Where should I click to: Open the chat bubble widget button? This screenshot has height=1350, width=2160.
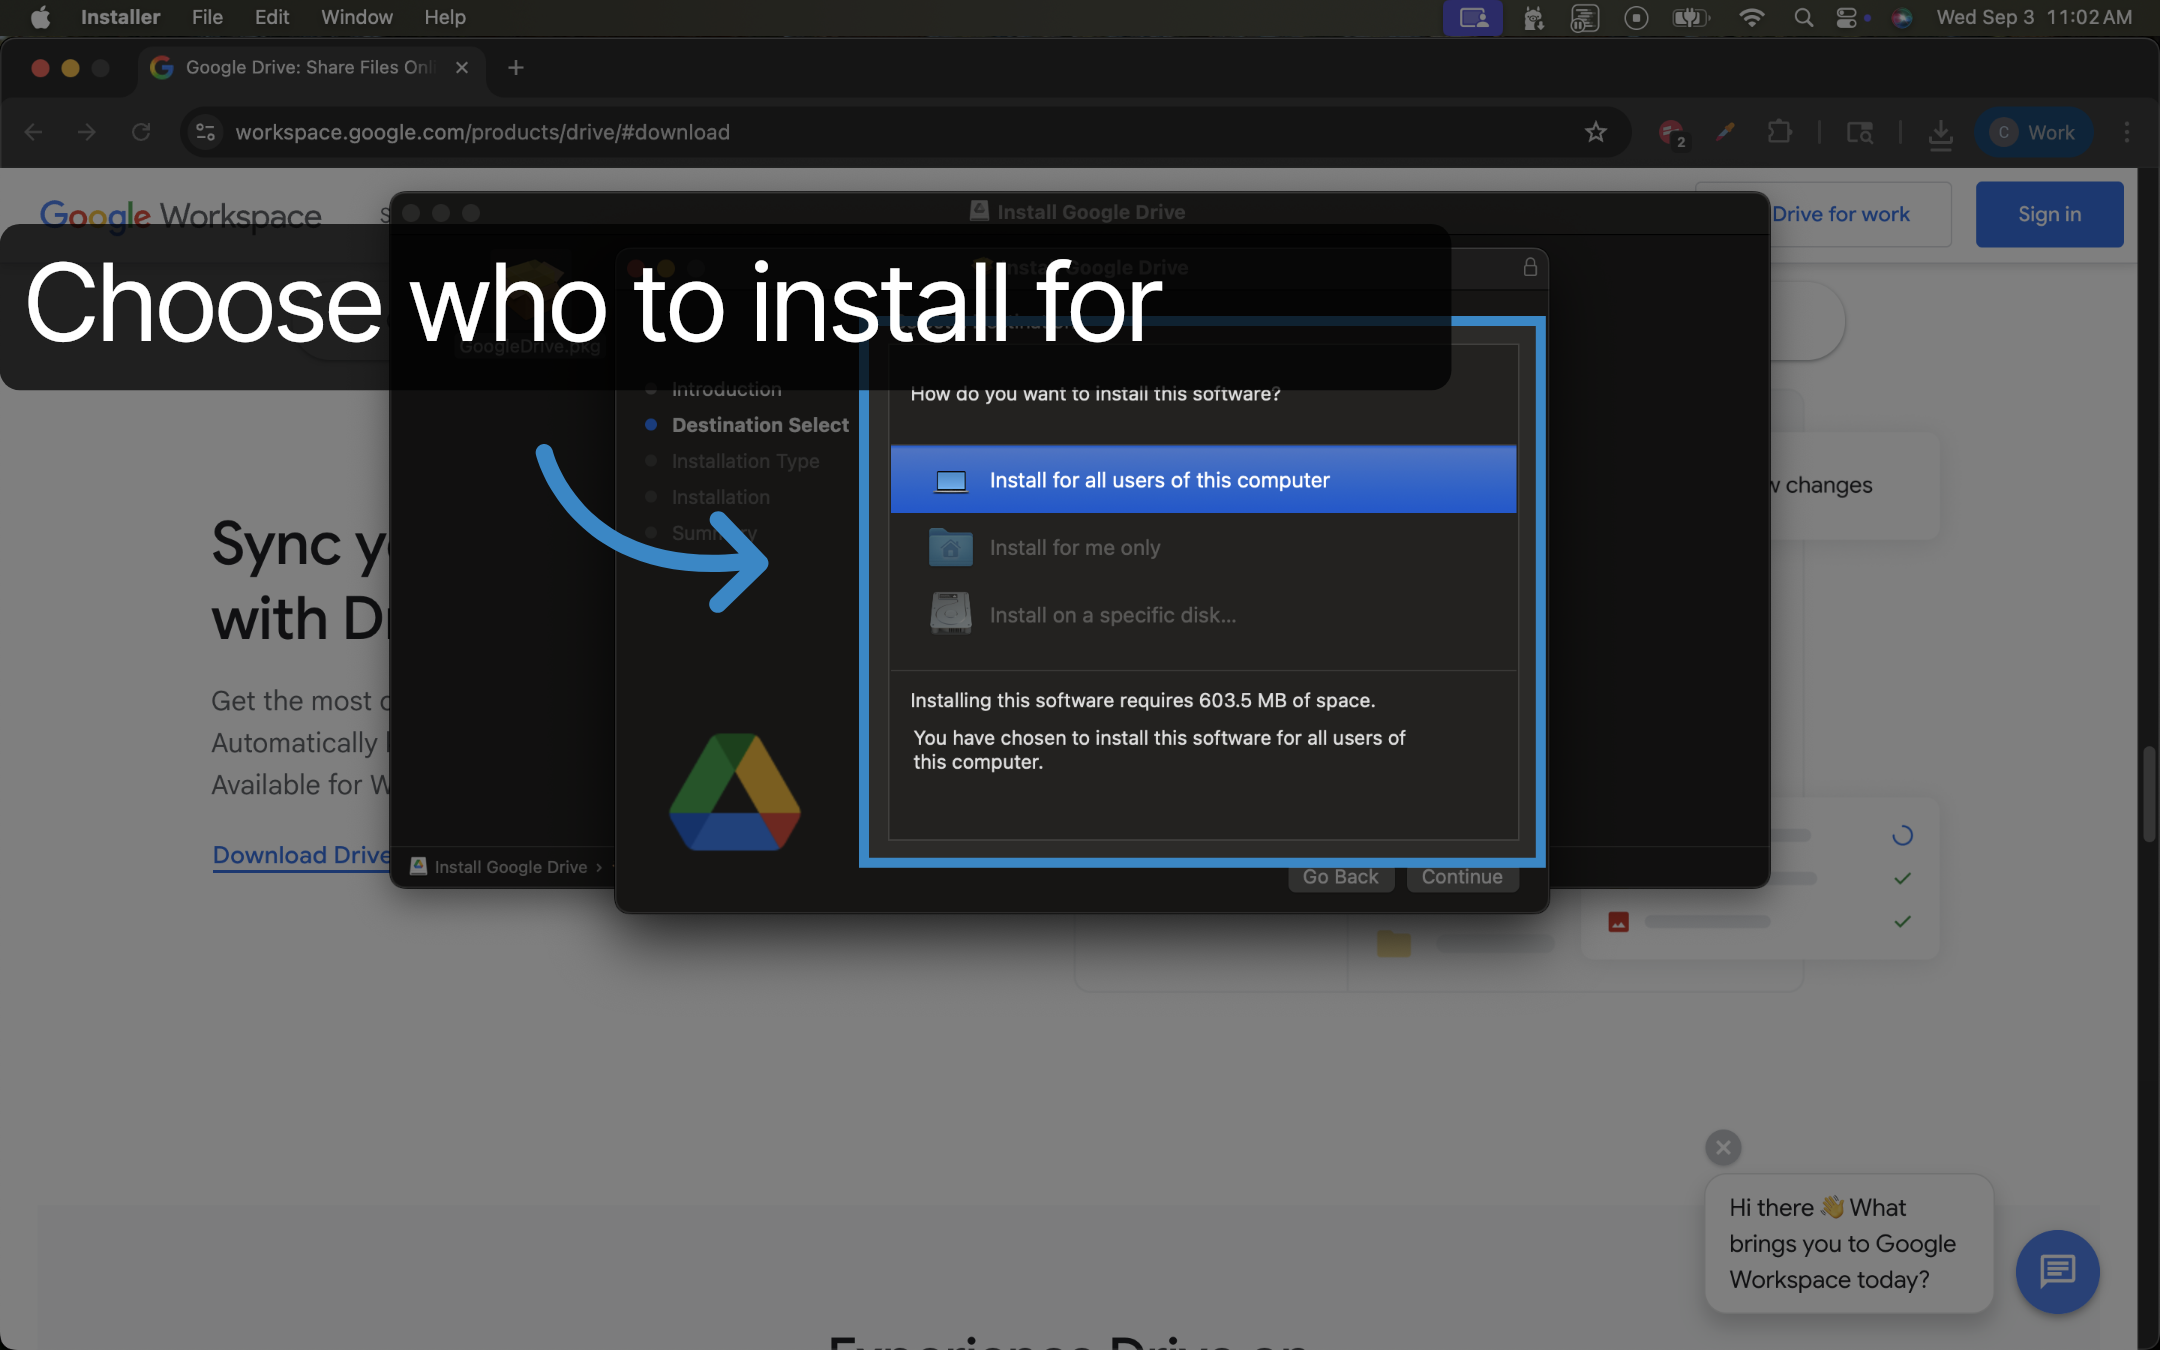click(x=2057, y=1271)
